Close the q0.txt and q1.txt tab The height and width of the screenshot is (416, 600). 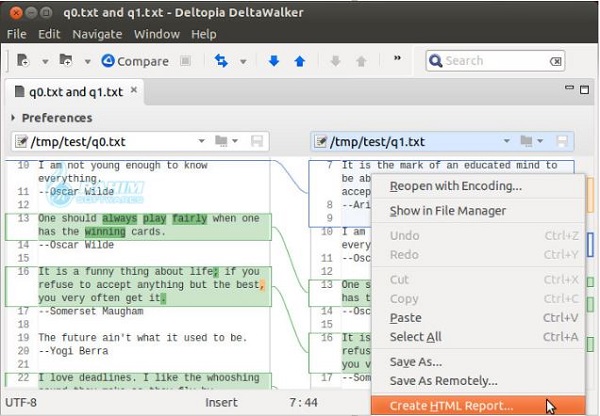(134, 90)
